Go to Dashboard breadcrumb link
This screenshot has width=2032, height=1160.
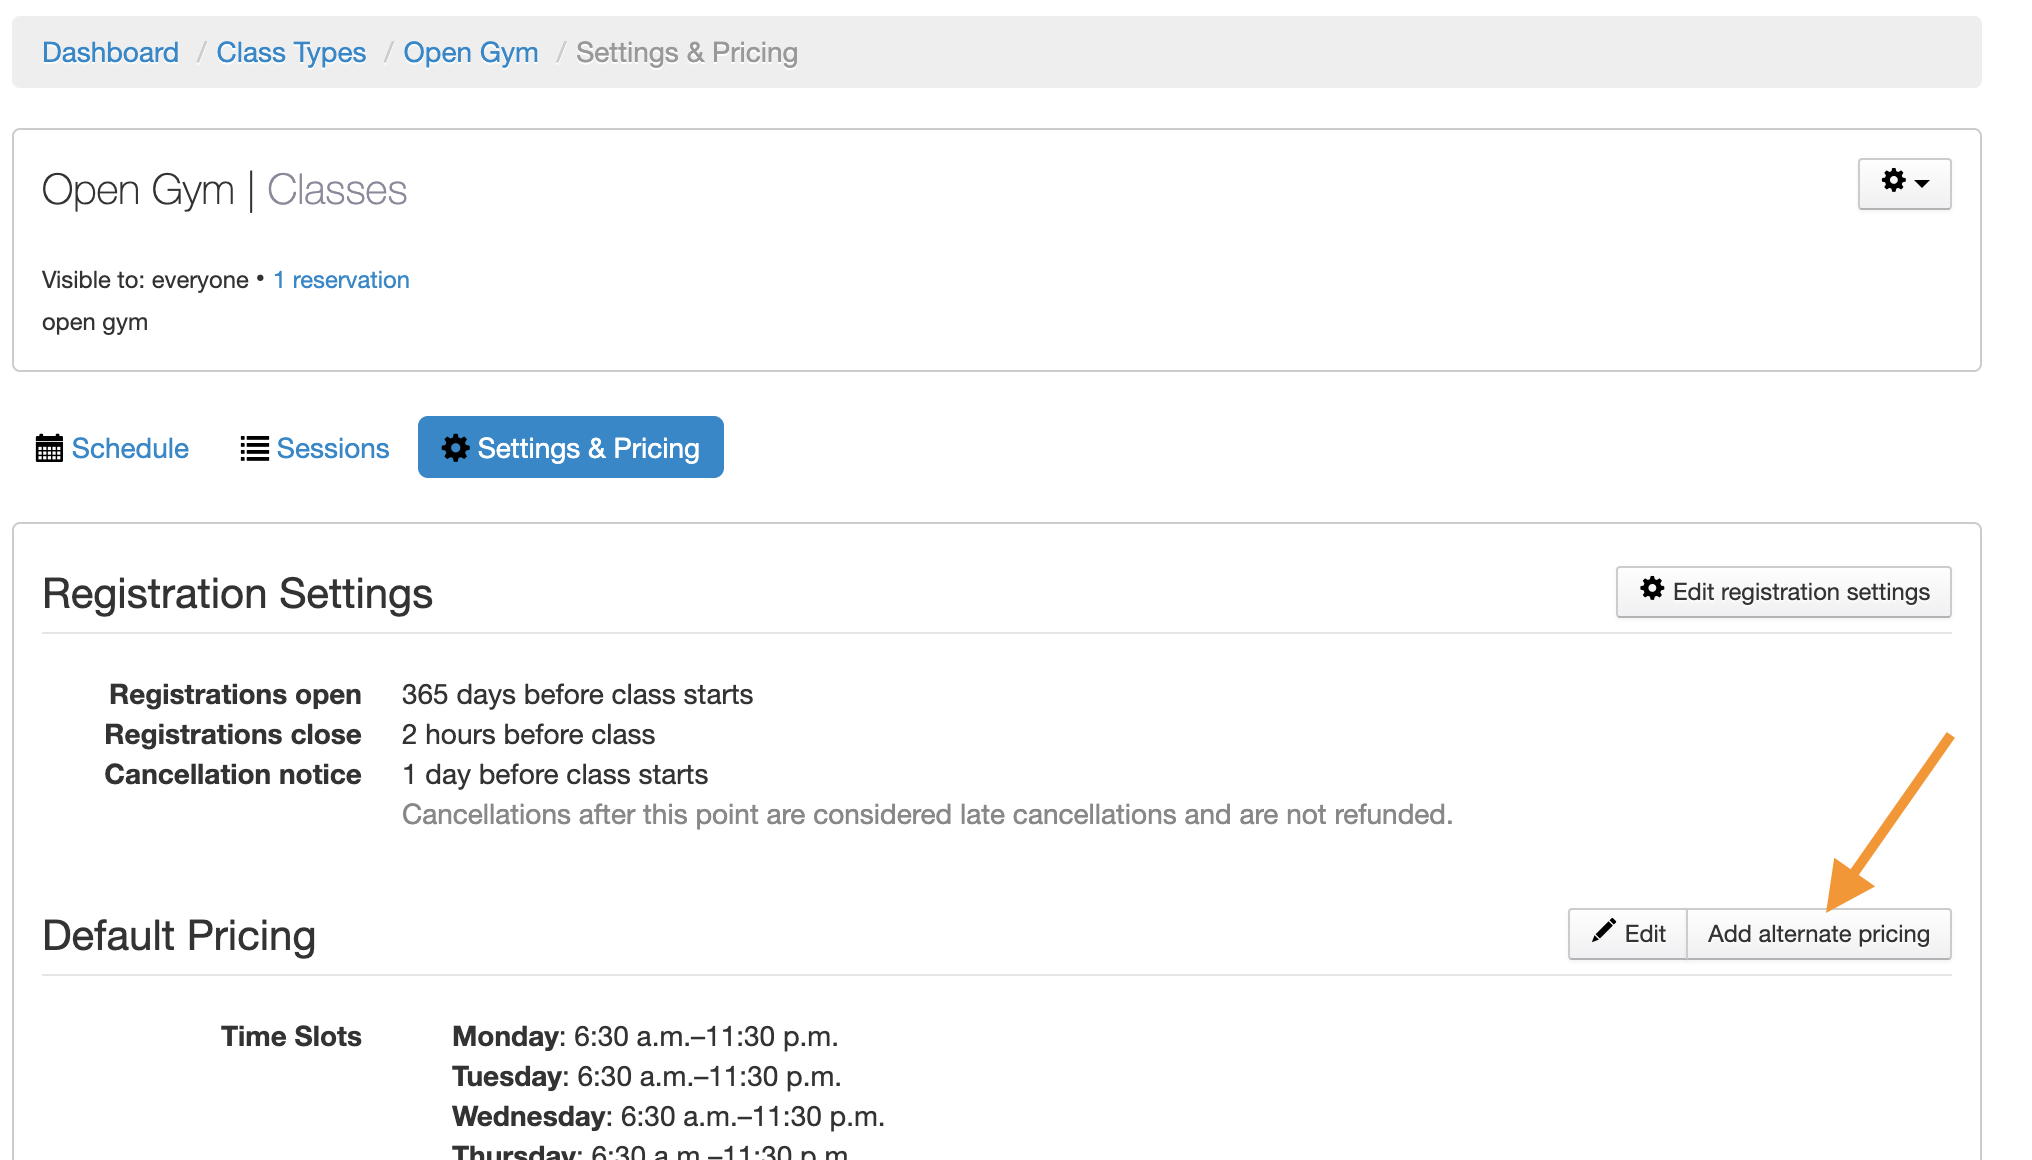click(110, 52)
